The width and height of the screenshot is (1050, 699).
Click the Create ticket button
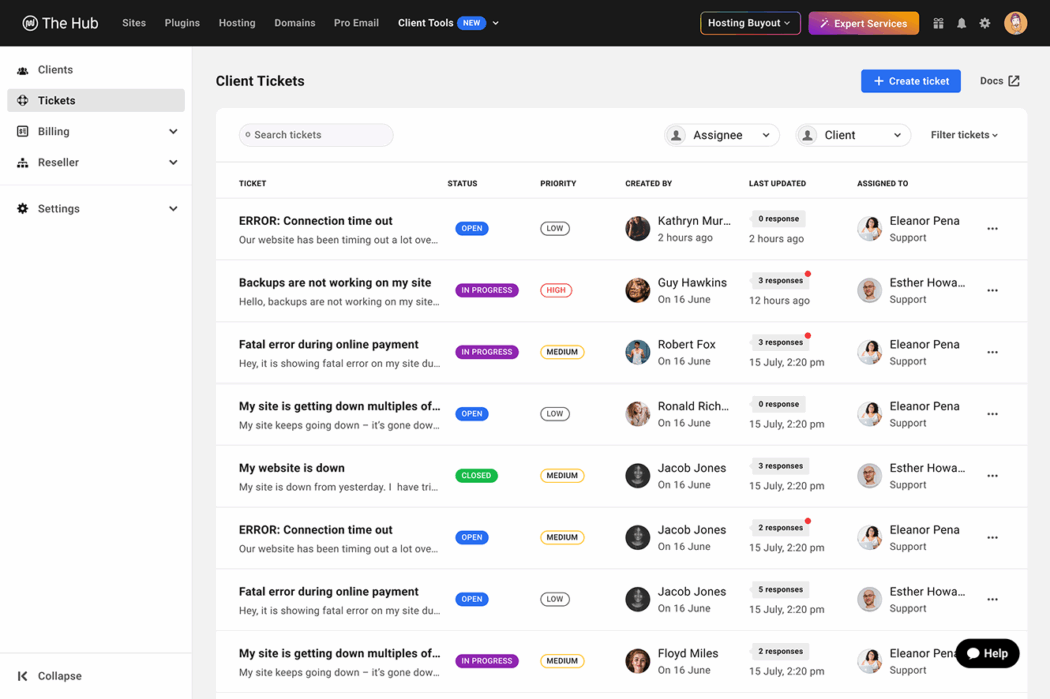(x=910, y=81)
